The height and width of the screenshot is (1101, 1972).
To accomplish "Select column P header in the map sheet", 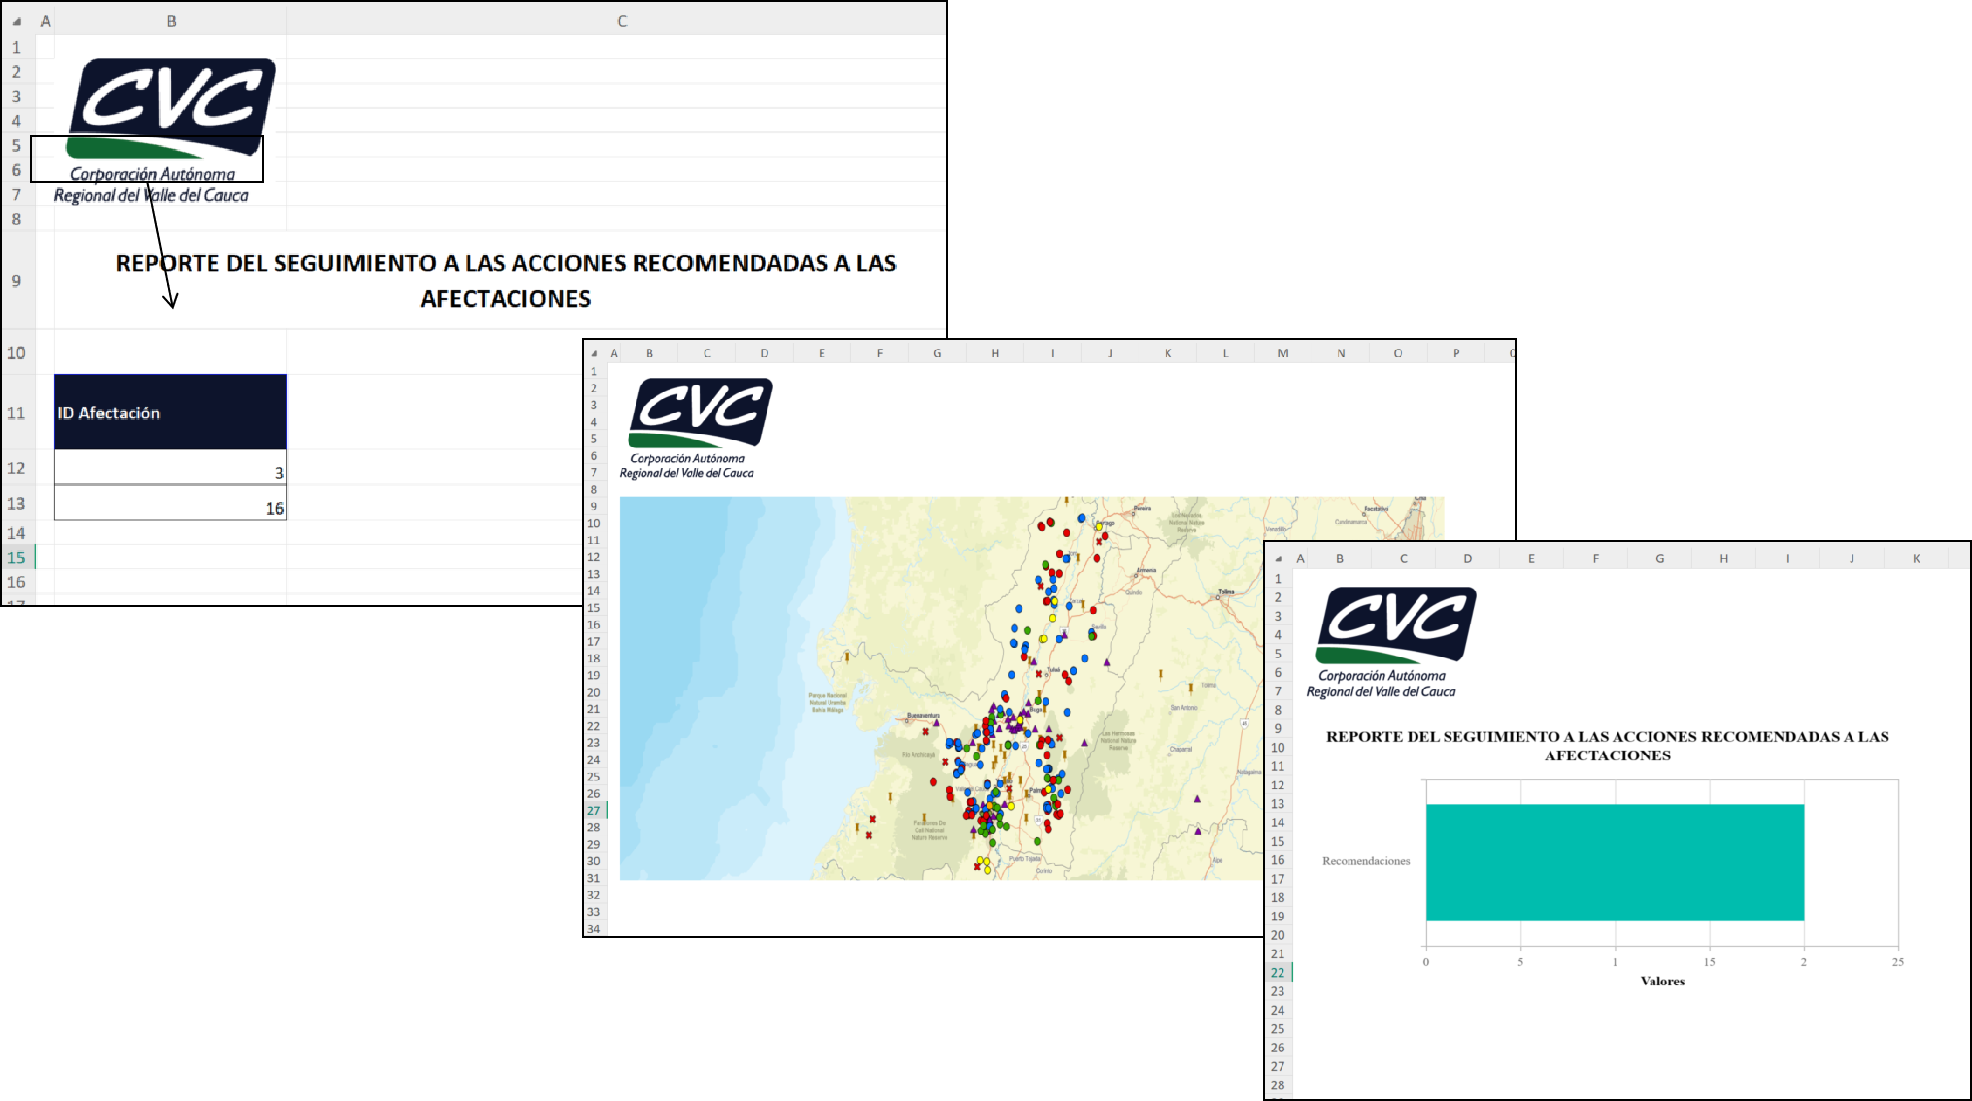I will tap(1456, 353).
